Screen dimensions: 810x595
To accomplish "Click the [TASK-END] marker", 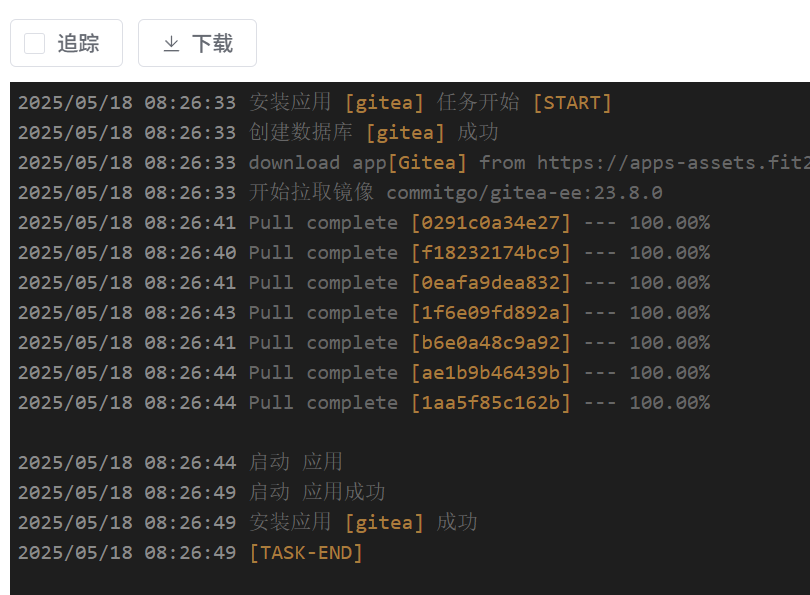I will [x=306, y=552].
